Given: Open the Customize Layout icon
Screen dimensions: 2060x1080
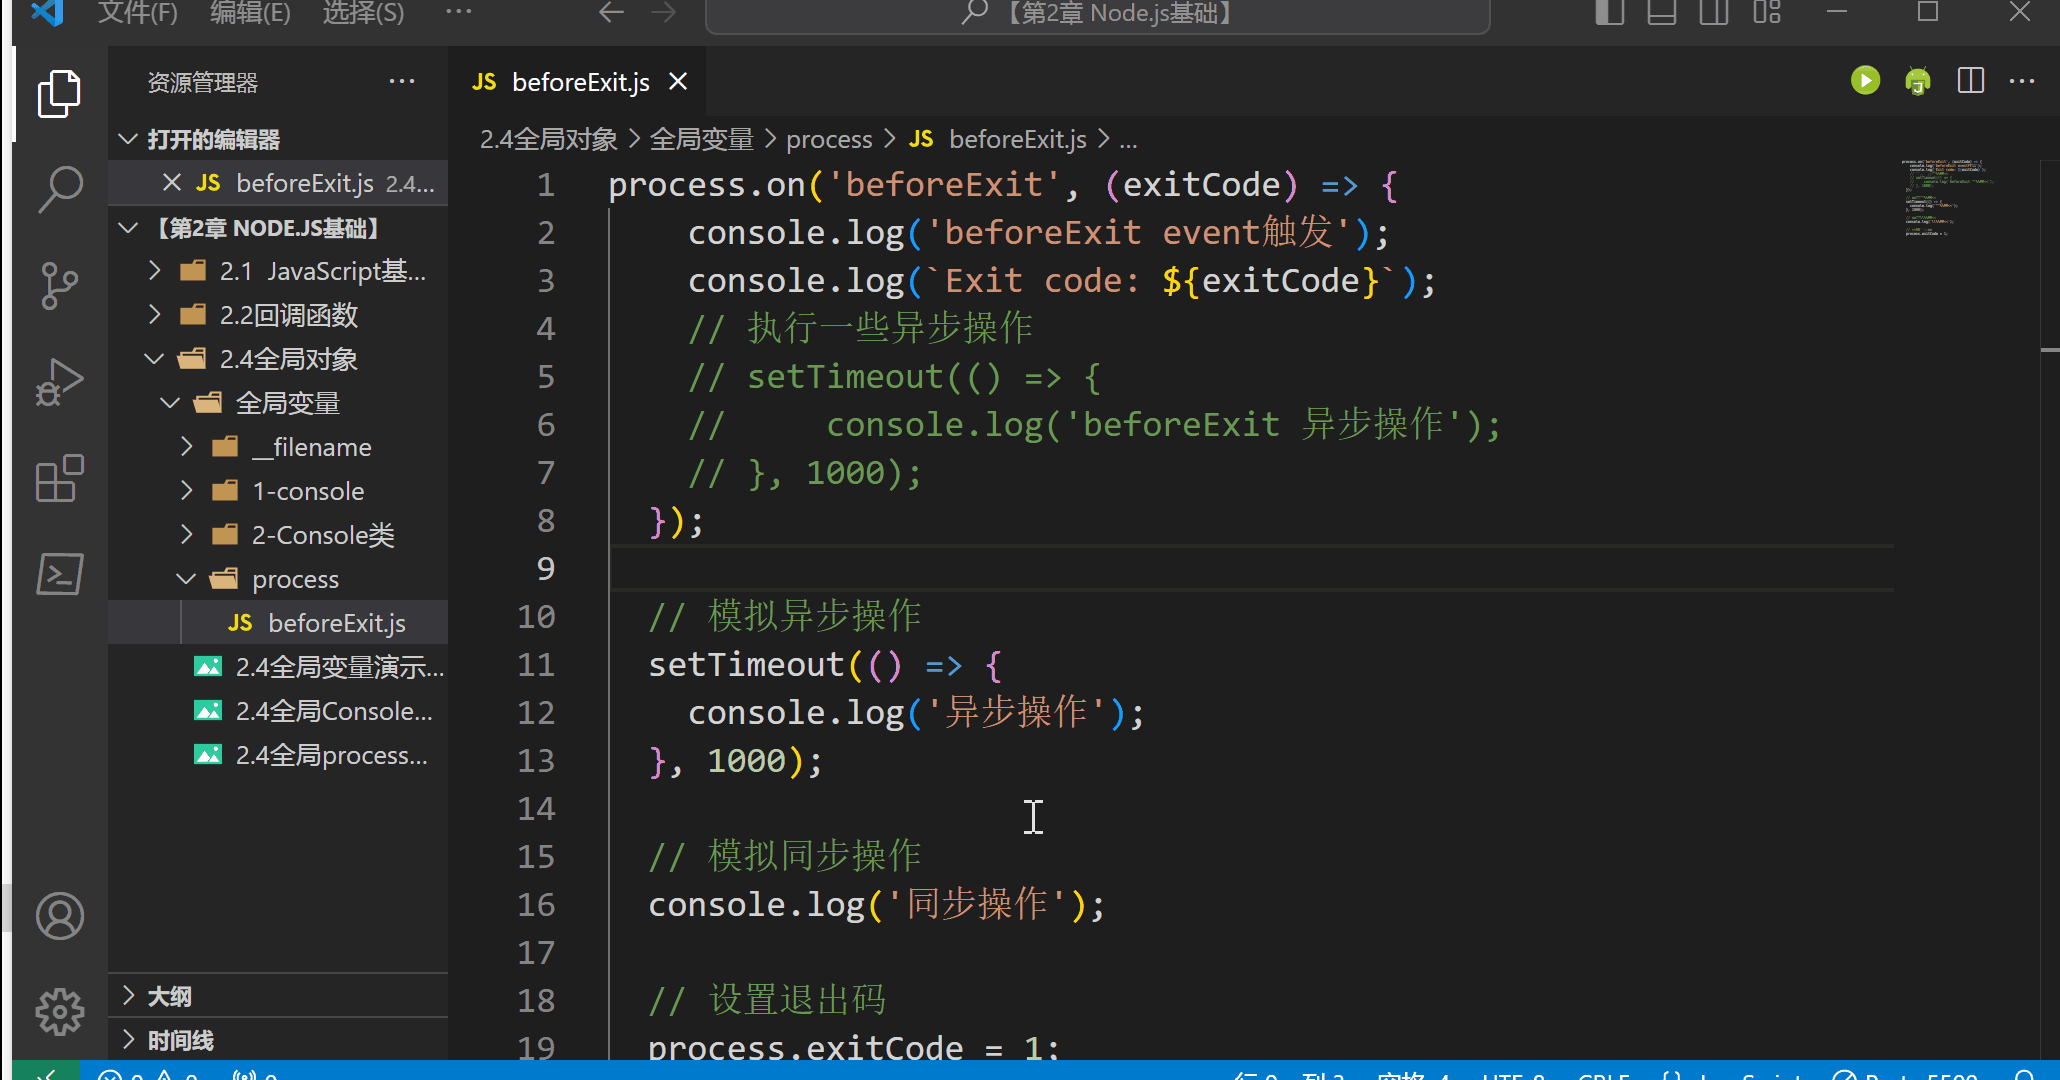Looking at the screenshot, I should 1767,12.
